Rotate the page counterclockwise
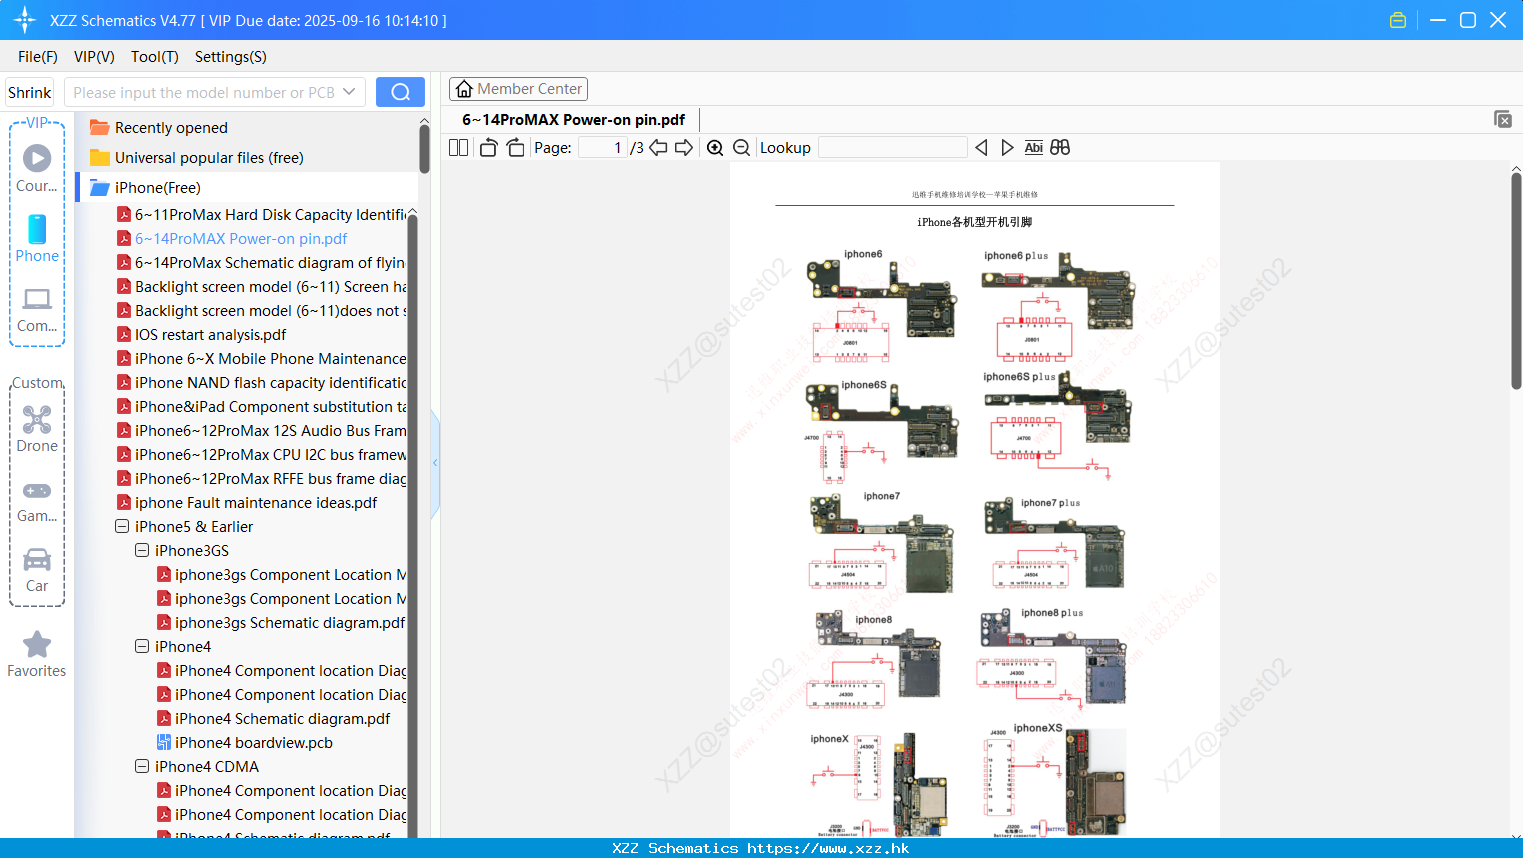Image resolution: width=1523 pixels, height=858 pixels. coord(488,147)
